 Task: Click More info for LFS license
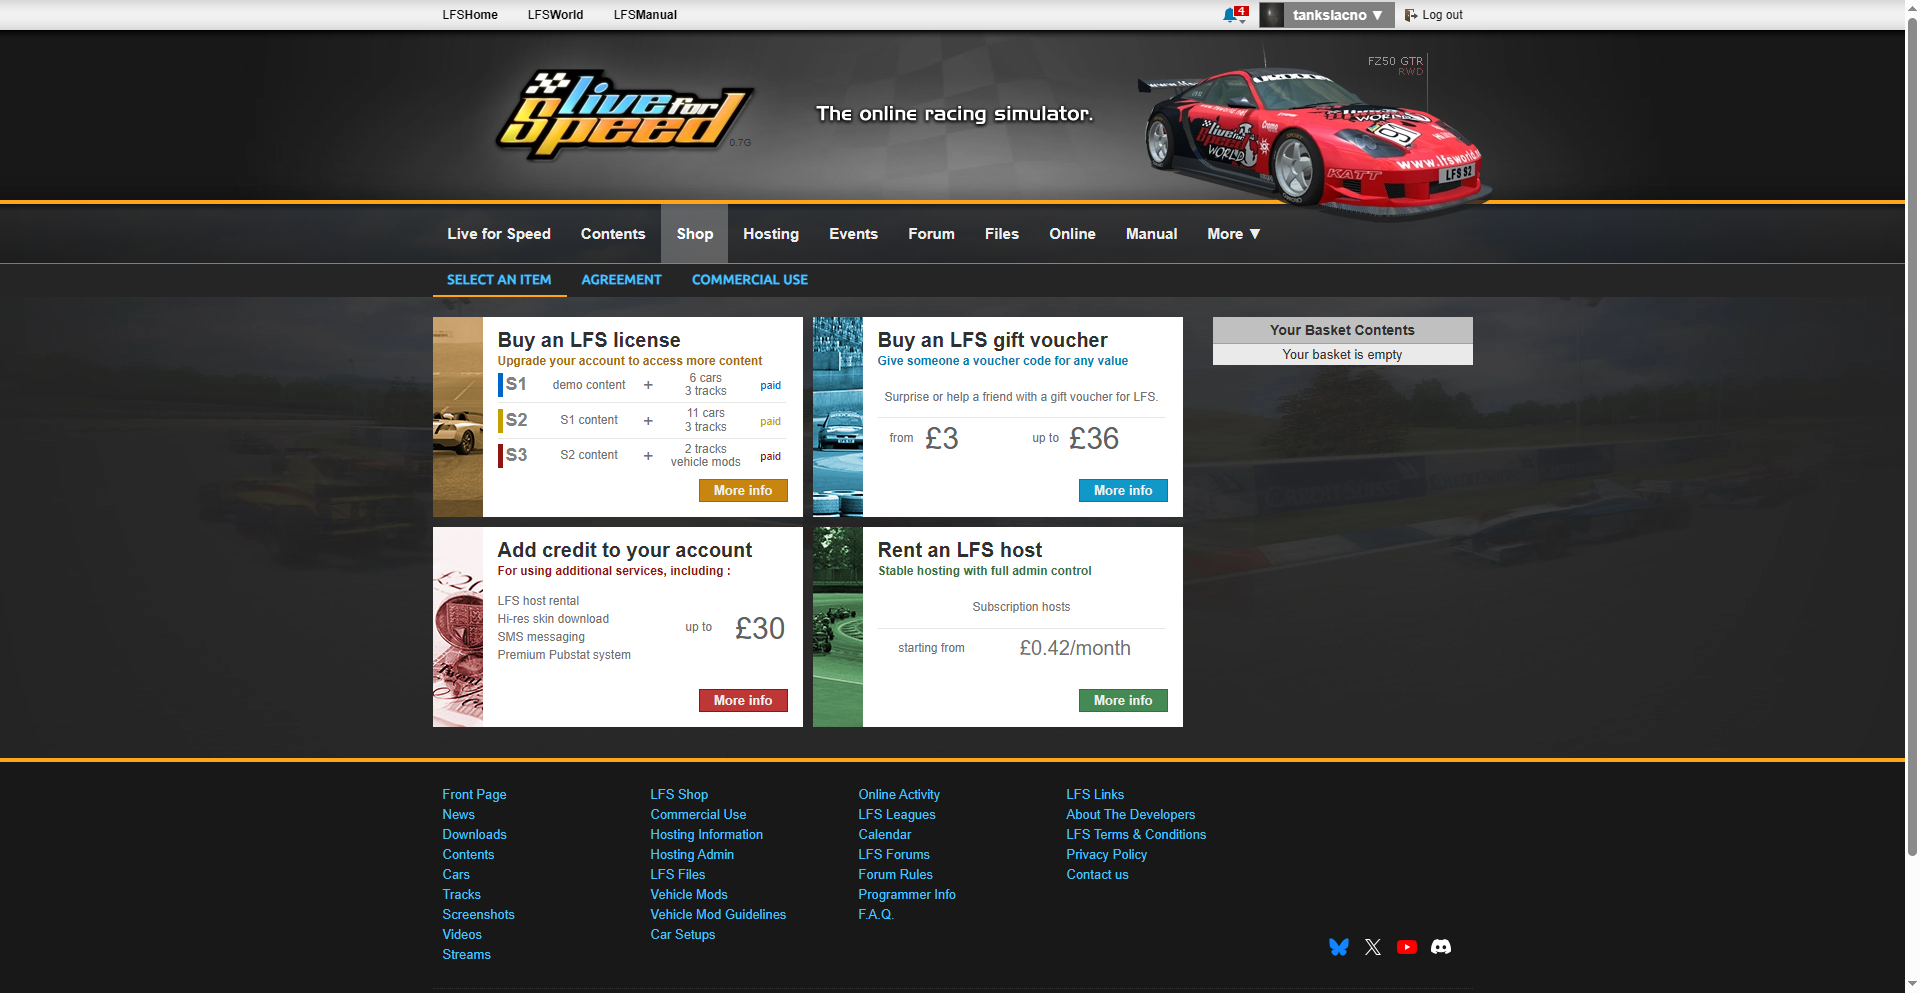[x=743, y=491]
